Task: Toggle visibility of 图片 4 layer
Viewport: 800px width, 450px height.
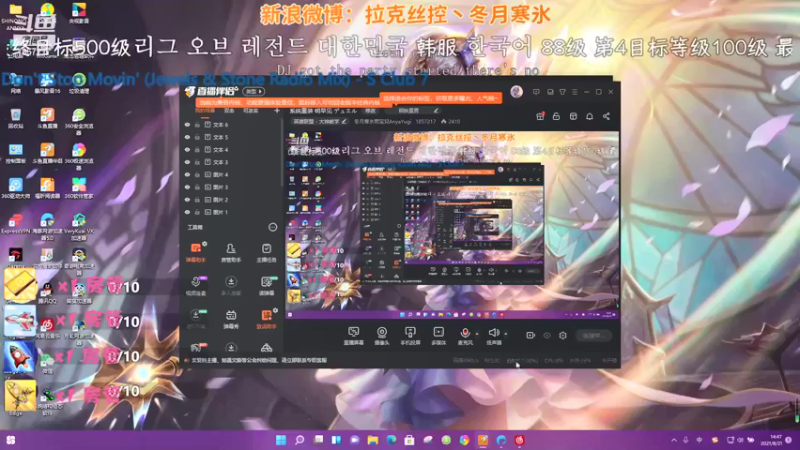Action: (187, 174)
